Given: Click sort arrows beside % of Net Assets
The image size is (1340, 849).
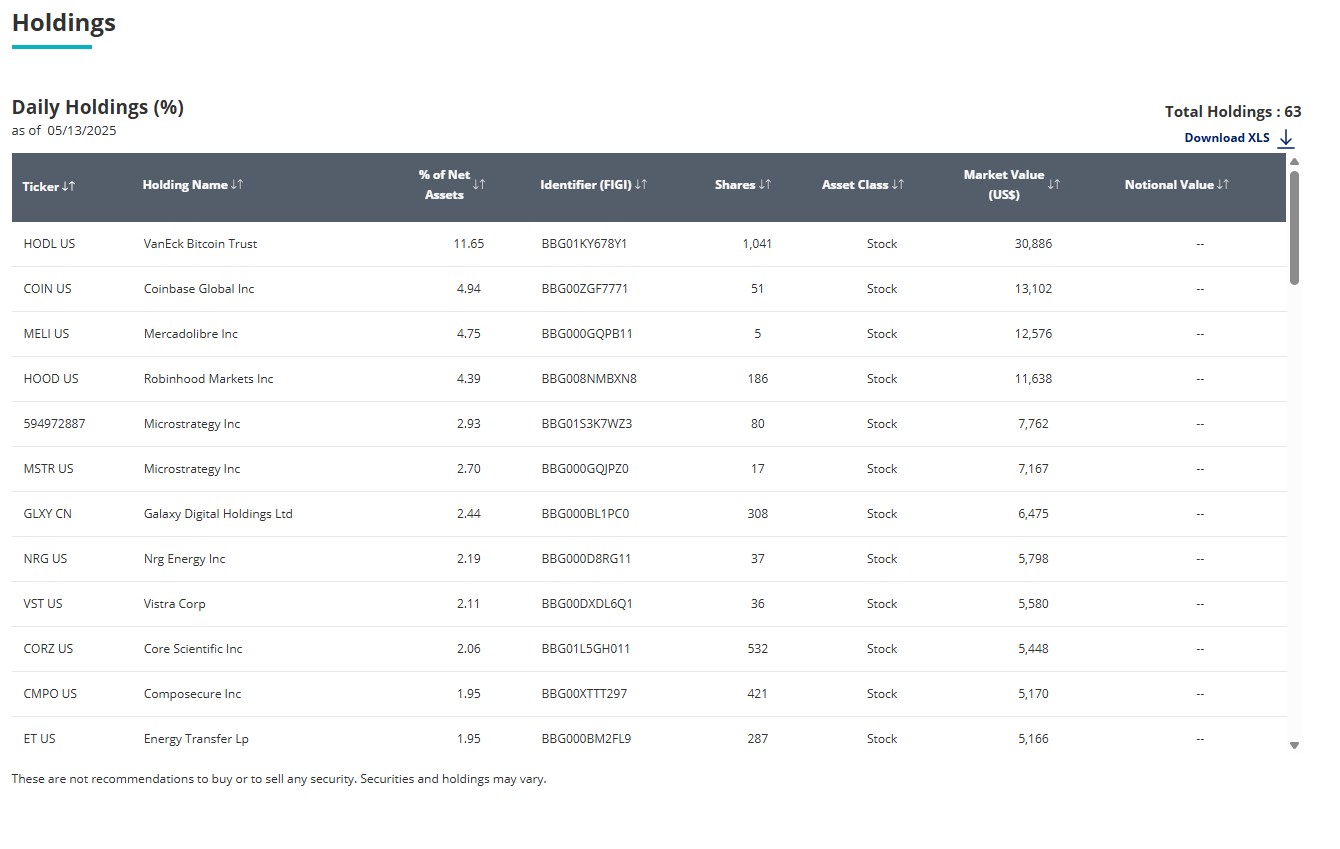Looking at the screenshot, I should (479, 185).
